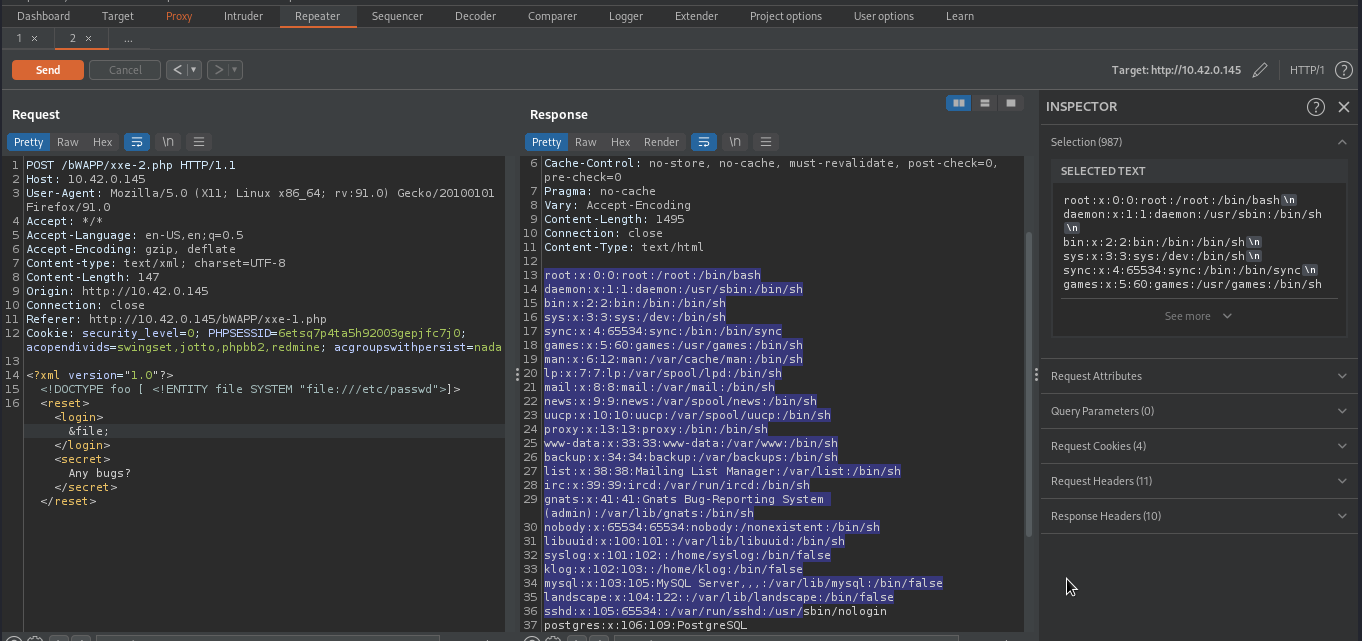Close Repeater tab 1
Screen dimensions: 1362x641
tap(34, 38)
